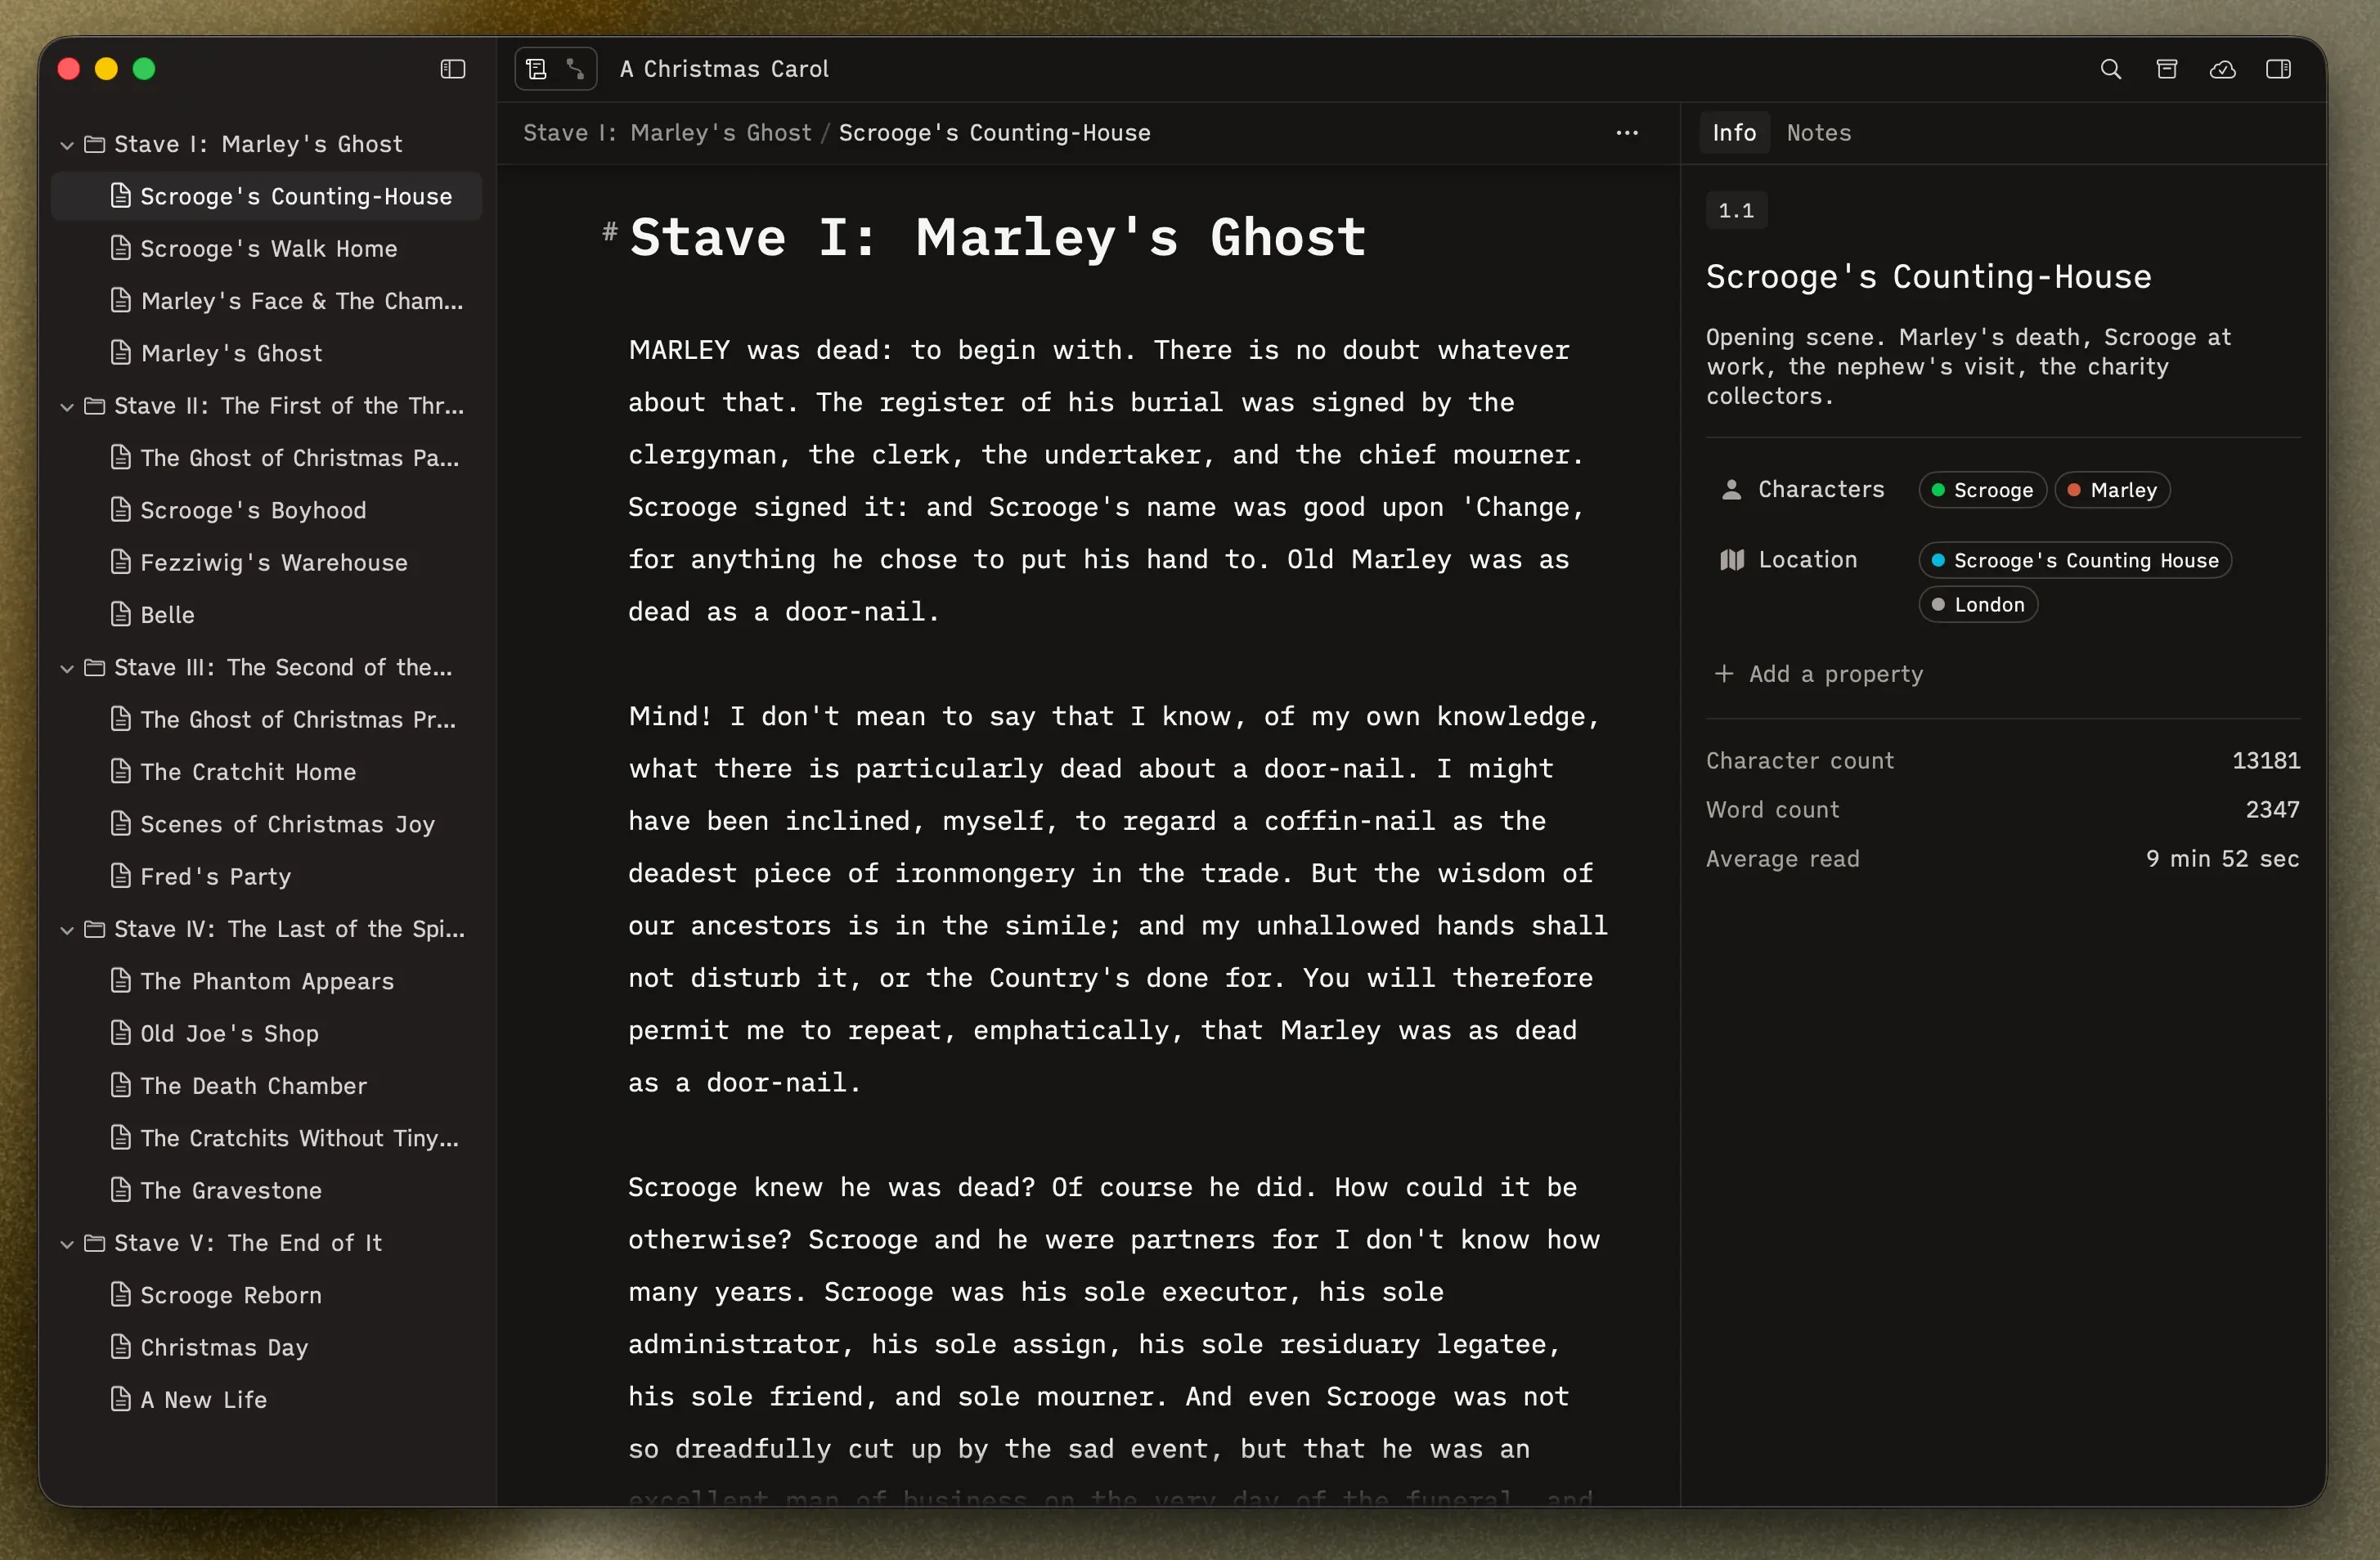
Task: Click the Word count value 2347
Action: coord(2272,810)
